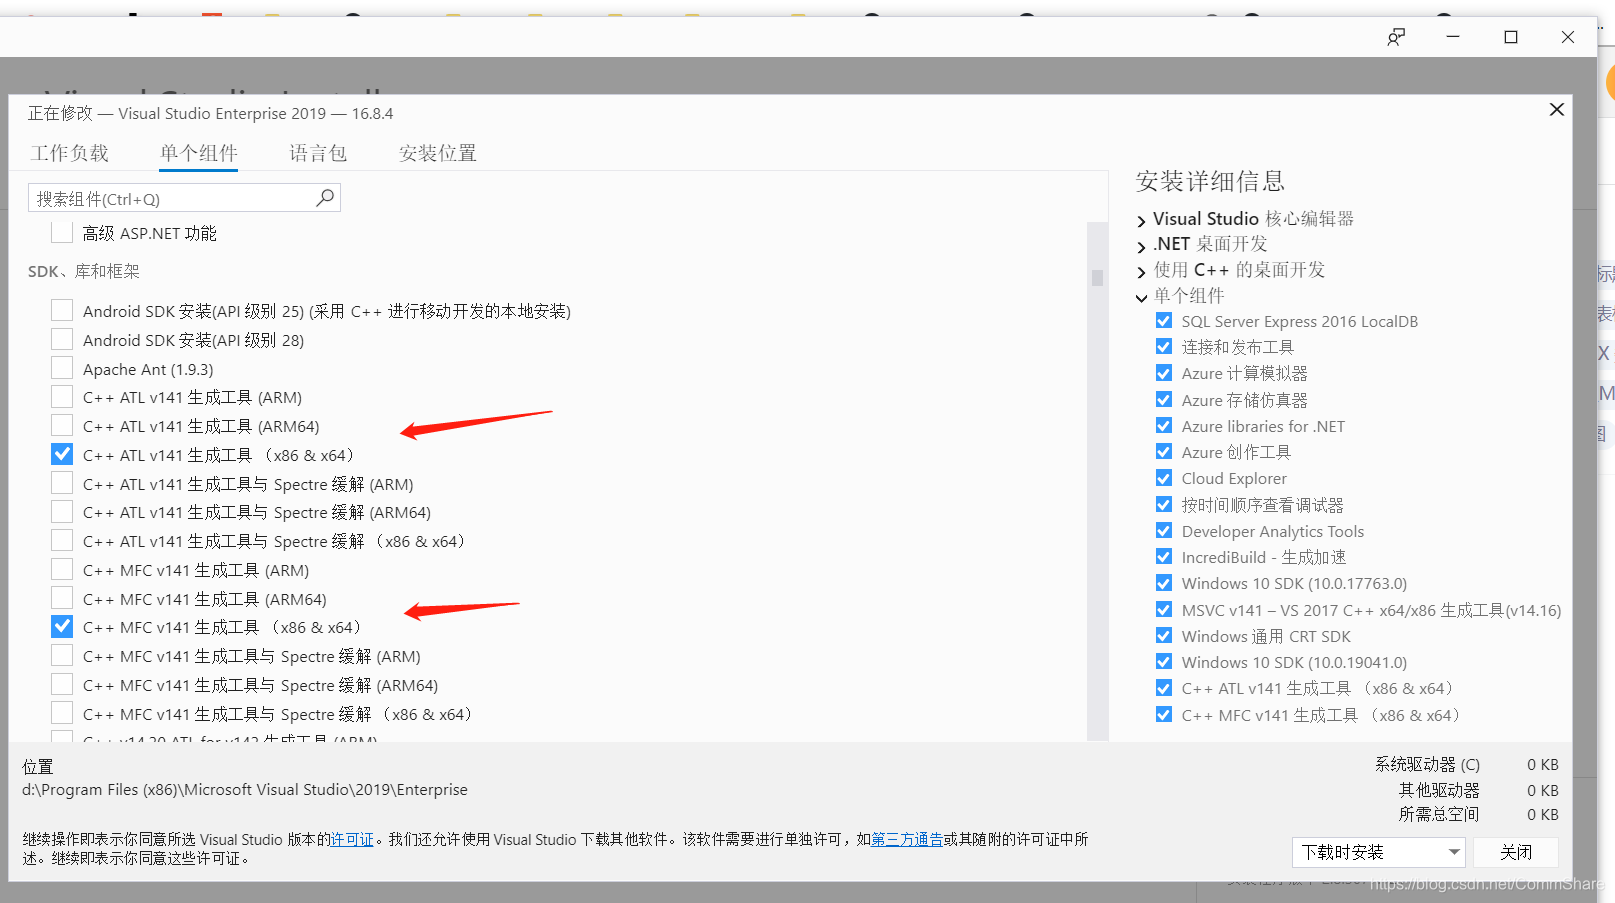Uncheck C++ MFC v141 生成工具 (x86 & x64)
This screenshot has width=1615, height=903.
point(62,626)
